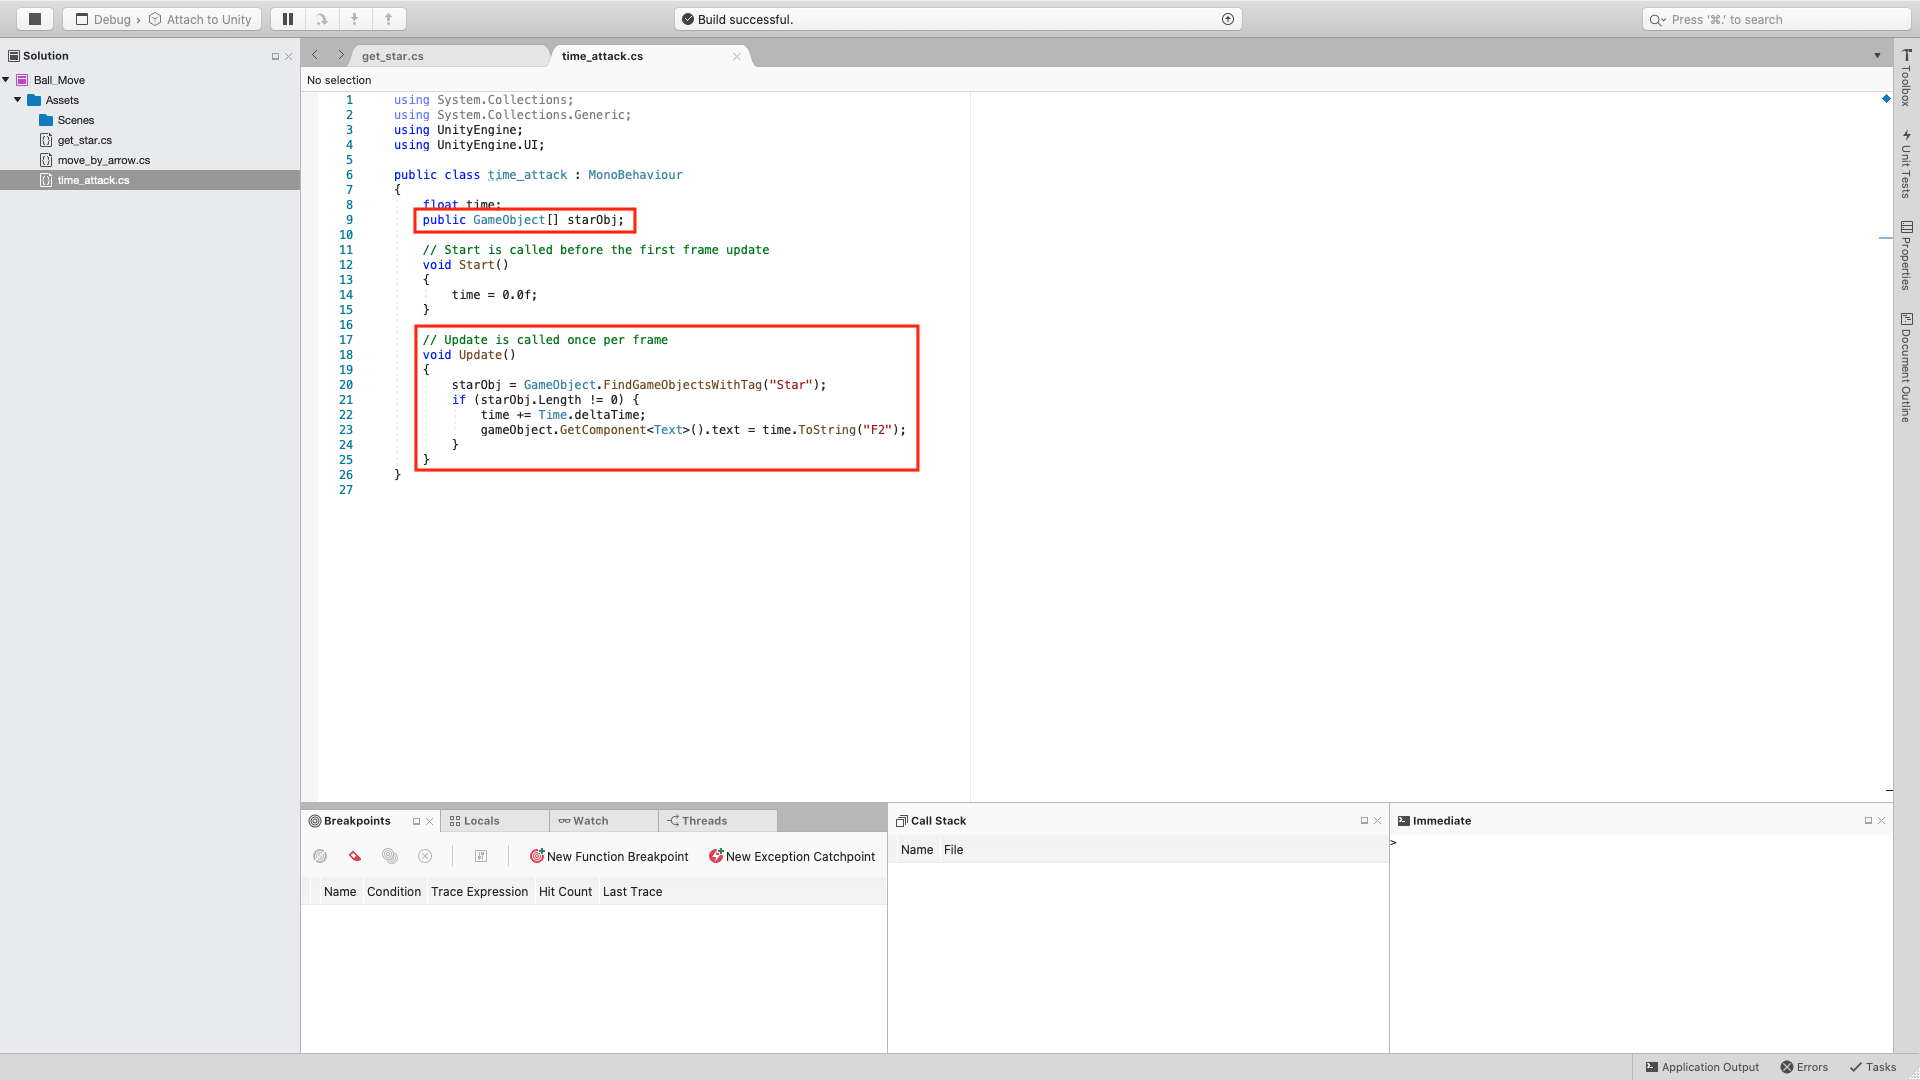1920x1080 pixels.
Task: Collapse the Ball_Move solution node
Action: (x=6, y=80)
